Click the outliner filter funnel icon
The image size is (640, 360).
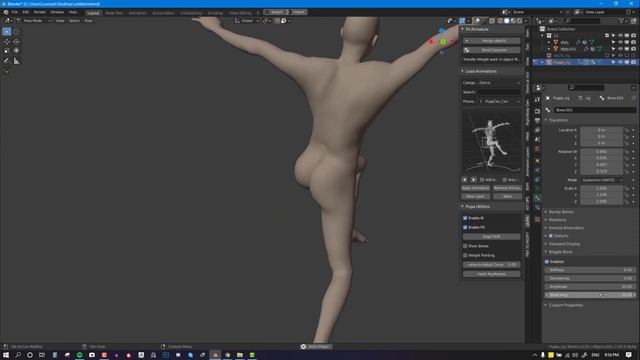pos(621,21)
